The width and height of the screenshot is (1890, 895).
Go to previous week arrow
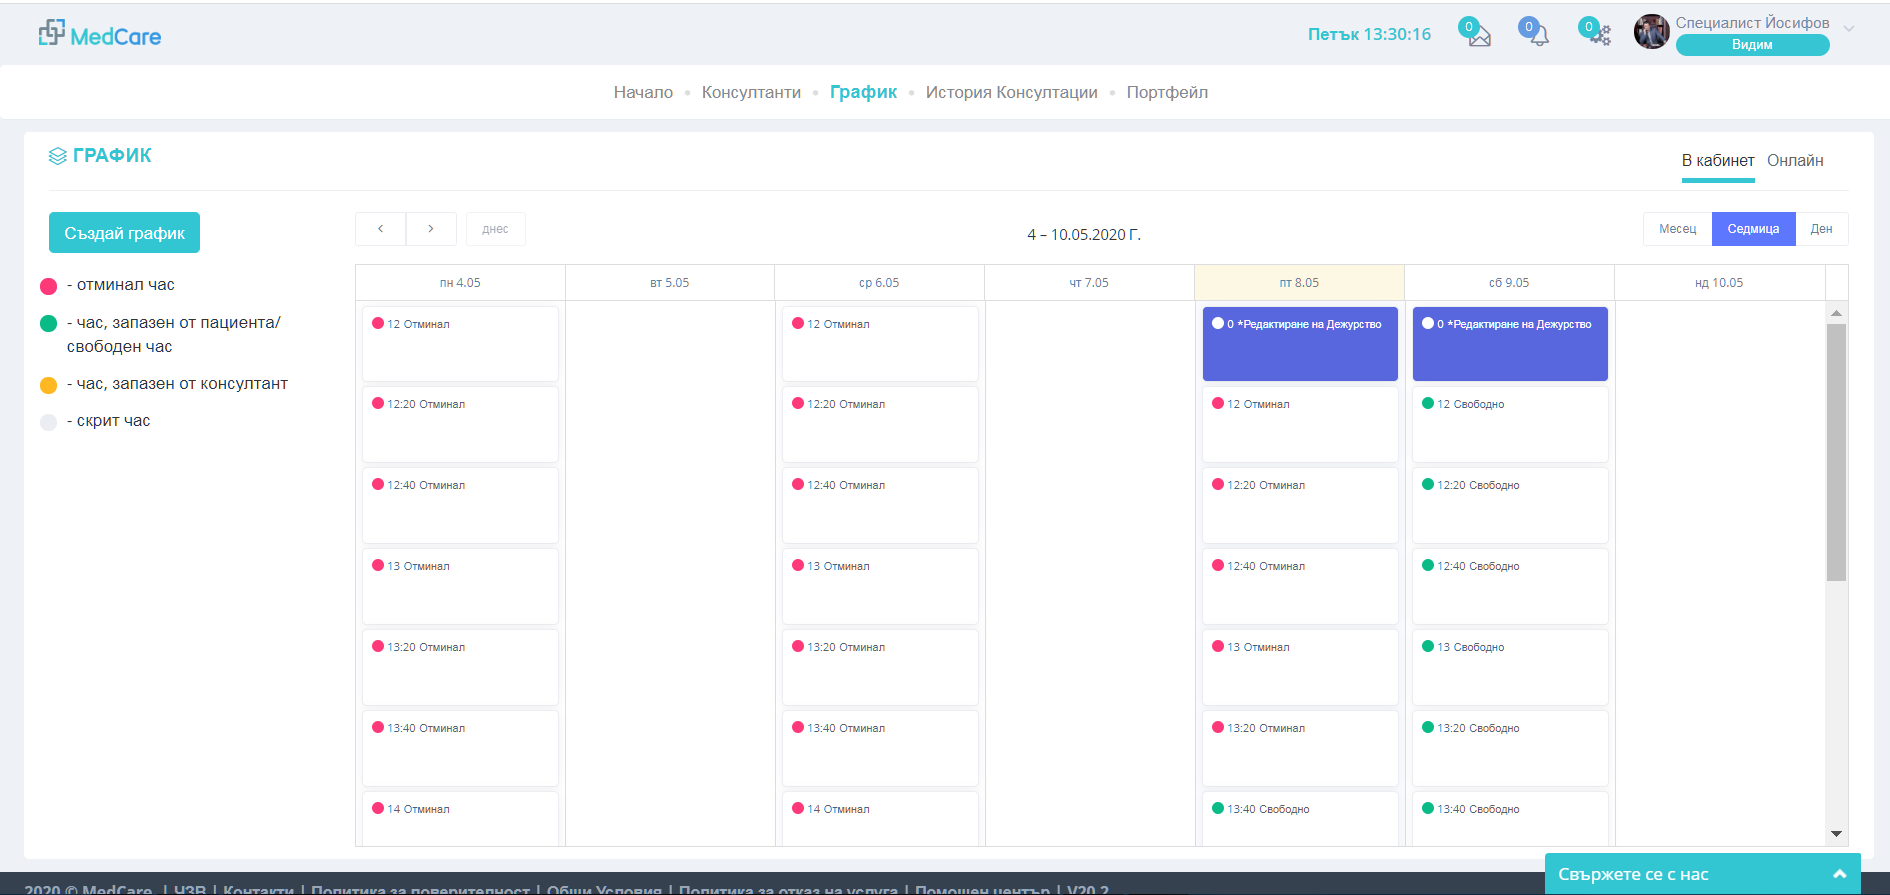(x=380, y=229)
